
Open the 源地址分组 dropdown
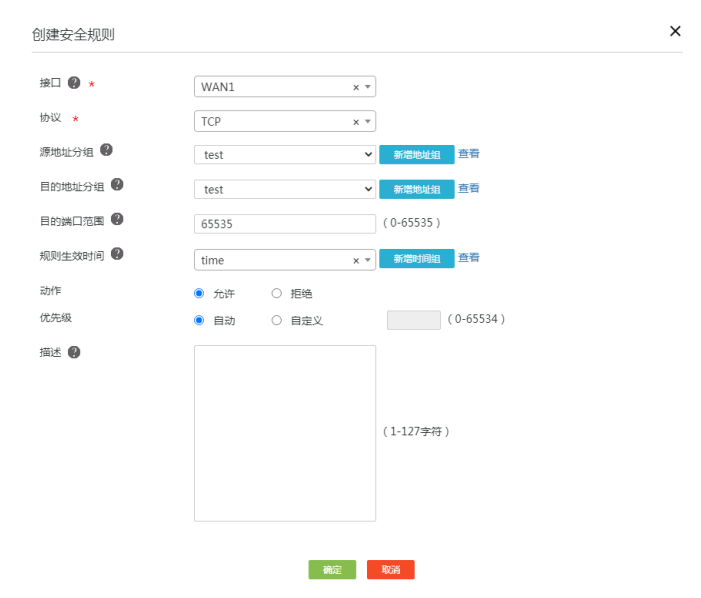[284, 155]
